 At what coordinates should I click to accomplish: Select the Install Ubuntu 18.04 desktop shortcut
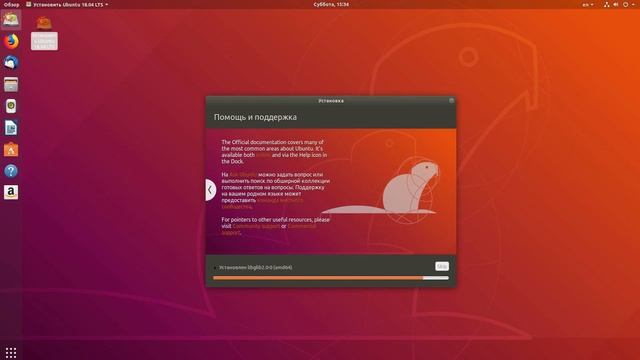point(44,33)
